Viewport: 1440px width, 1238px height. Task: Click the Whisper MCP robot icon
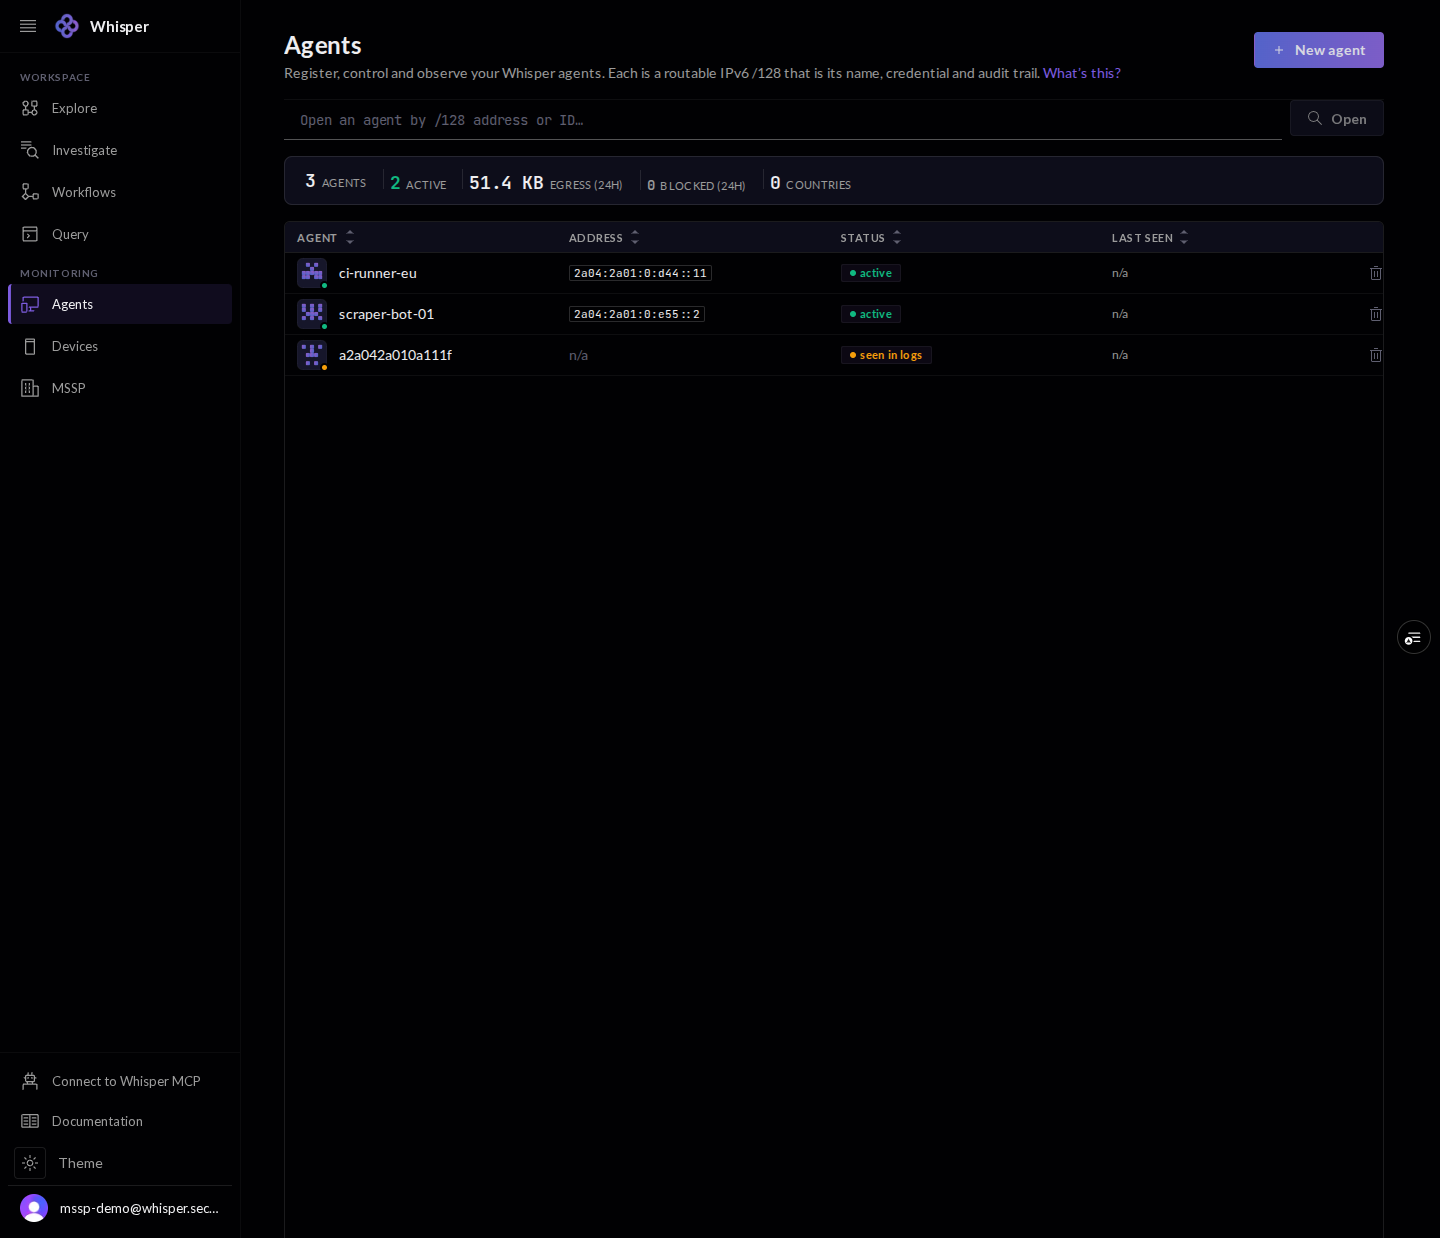[30, 1081]
